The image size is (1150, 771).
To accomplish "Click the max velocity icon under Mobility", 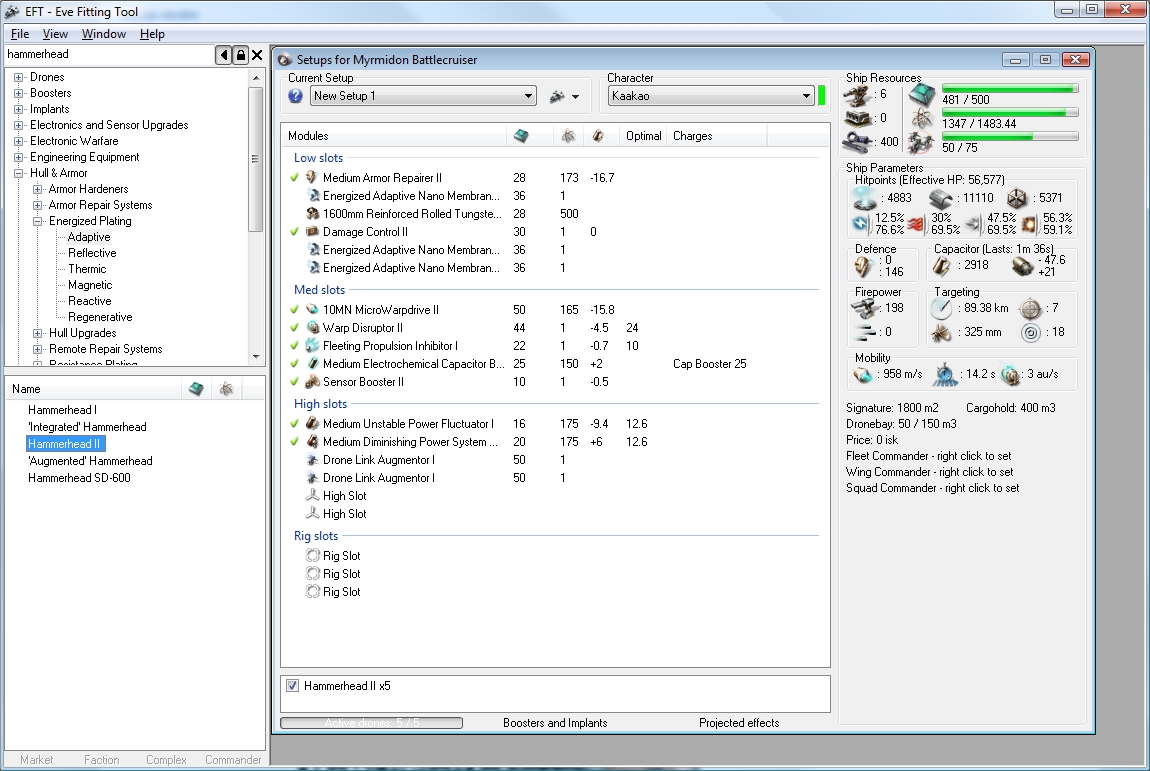I will click(x=863, y=375).
